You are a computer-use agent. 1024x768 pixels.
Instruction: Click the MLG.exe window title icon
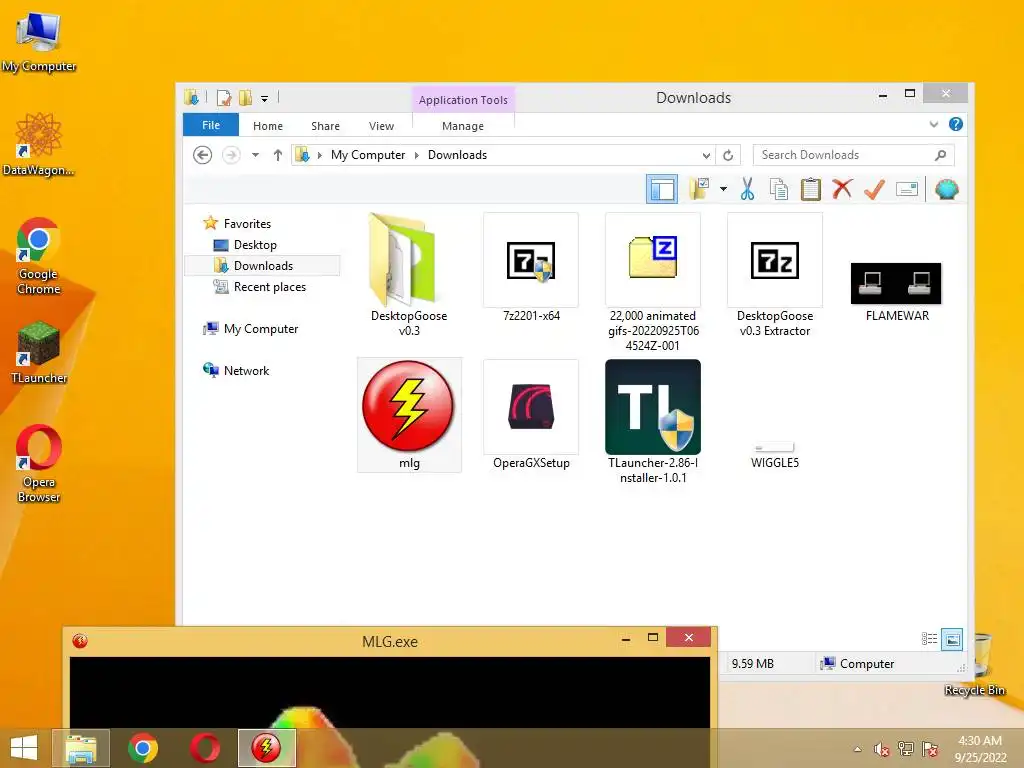pos(80,641)
